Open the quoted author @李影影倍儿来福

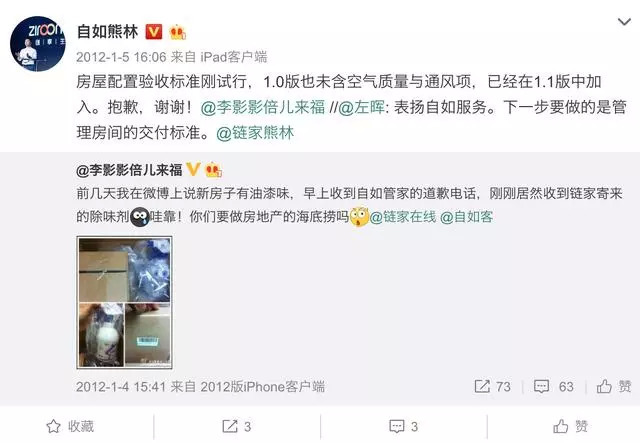tap(129, 170)
